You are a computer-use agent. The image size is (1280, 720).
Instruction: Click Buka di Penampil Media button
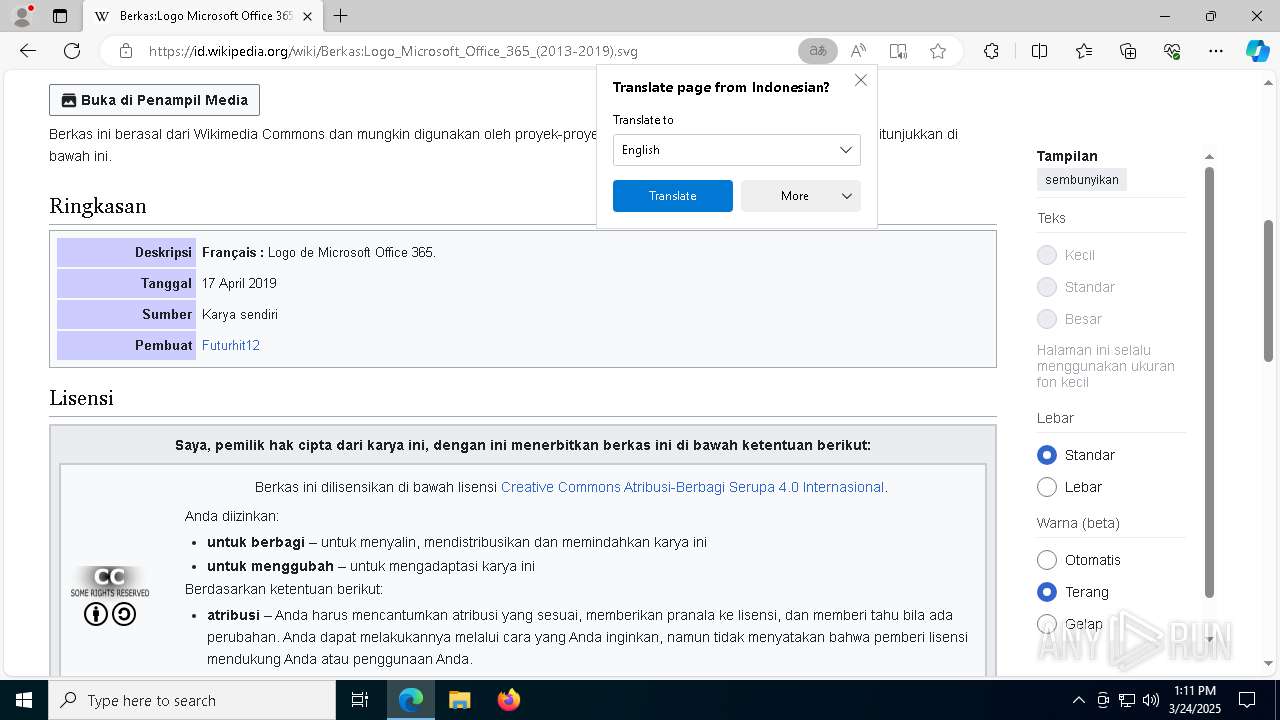point(154,100)
